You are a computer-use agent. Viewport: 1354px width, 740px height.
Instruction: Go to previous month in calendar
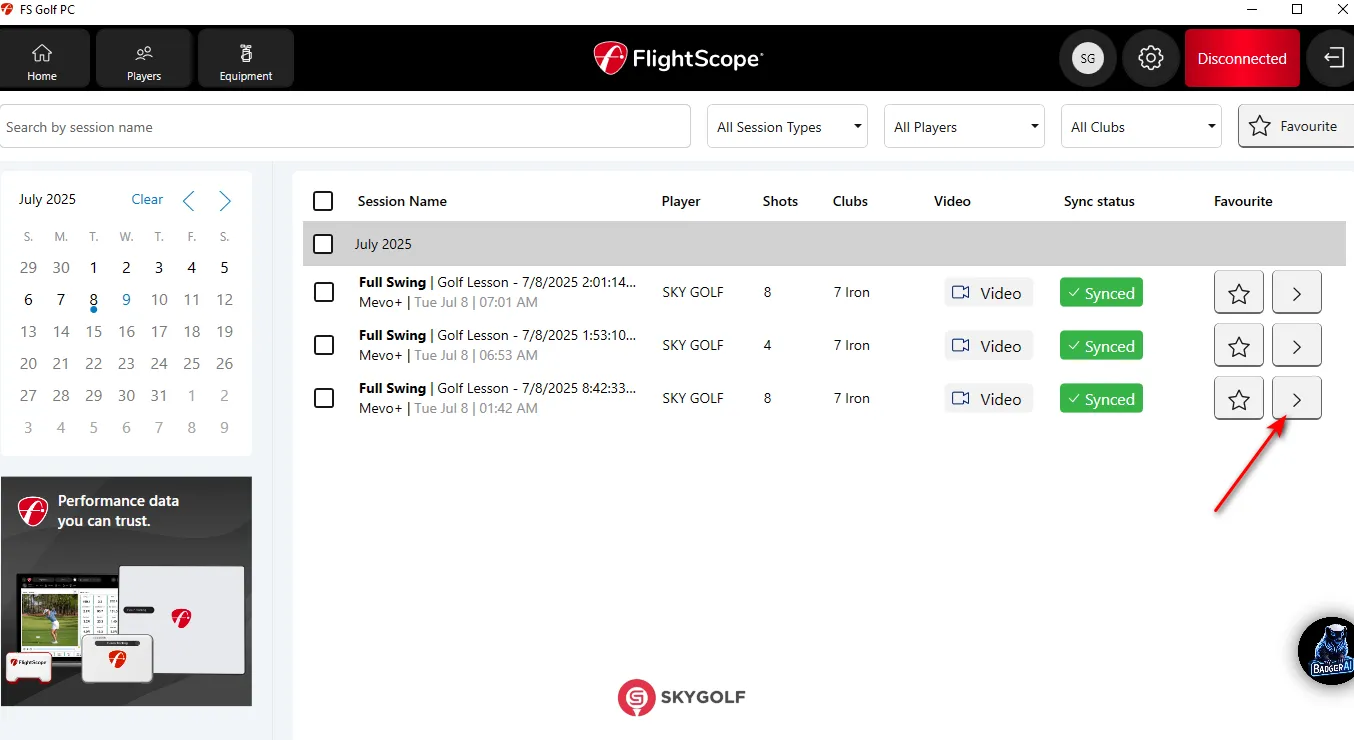tap(189, 201)
